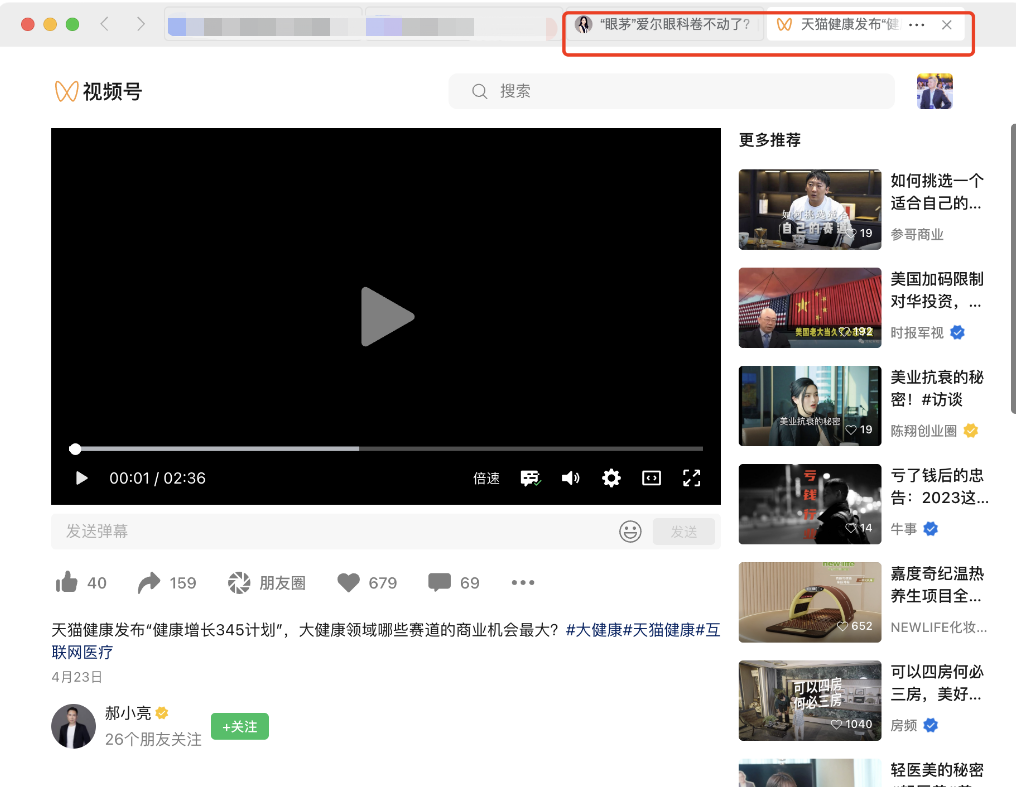
Task: Go forward with the right chevron
Action: coord(141,24)
